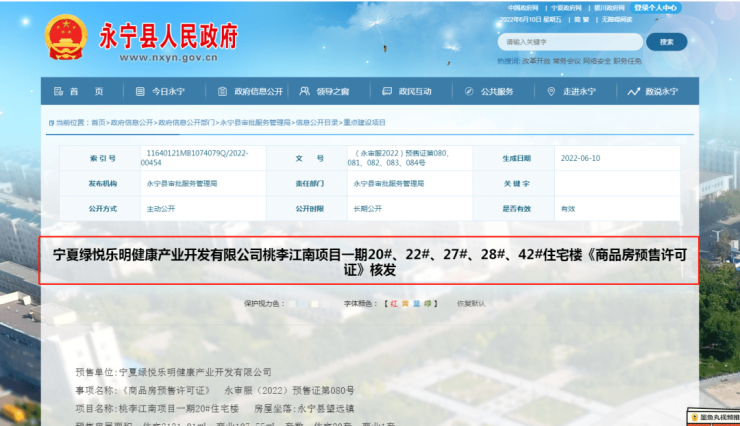The width and height of the screenshot is (740, 426).
Task: Click the website address www.nxyn.gov.cn
Action: [168, 58]
